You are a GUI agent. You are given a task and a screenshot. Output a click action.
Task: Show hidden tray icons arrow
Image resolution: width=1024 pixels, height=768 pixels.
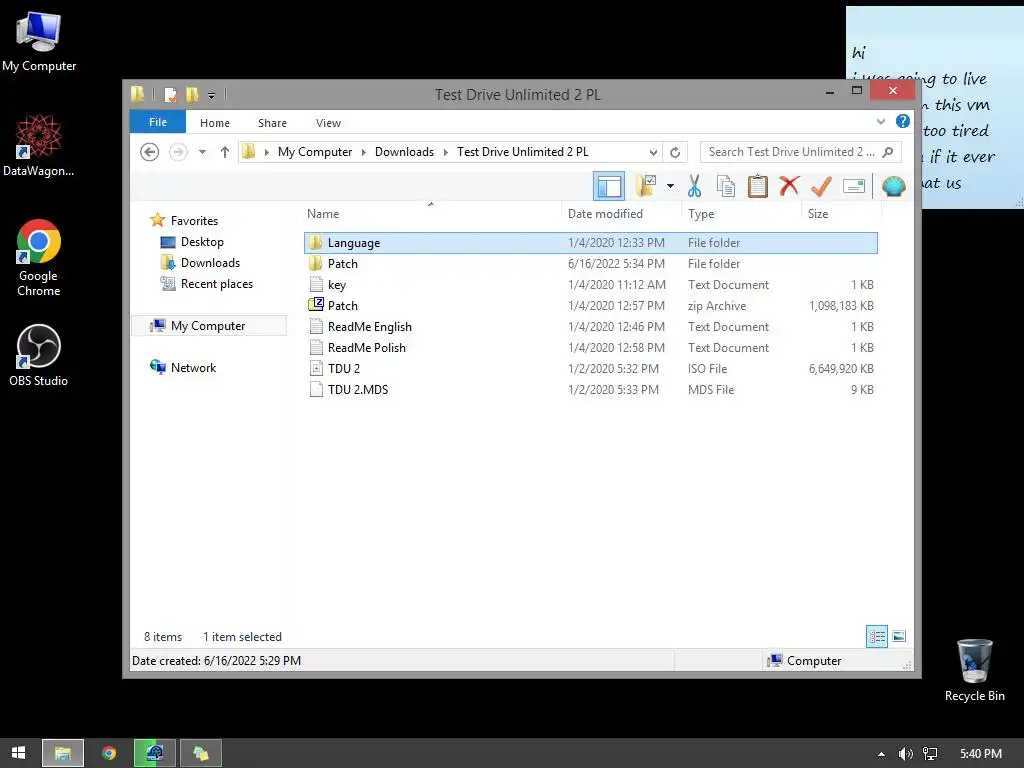(881, 754)
